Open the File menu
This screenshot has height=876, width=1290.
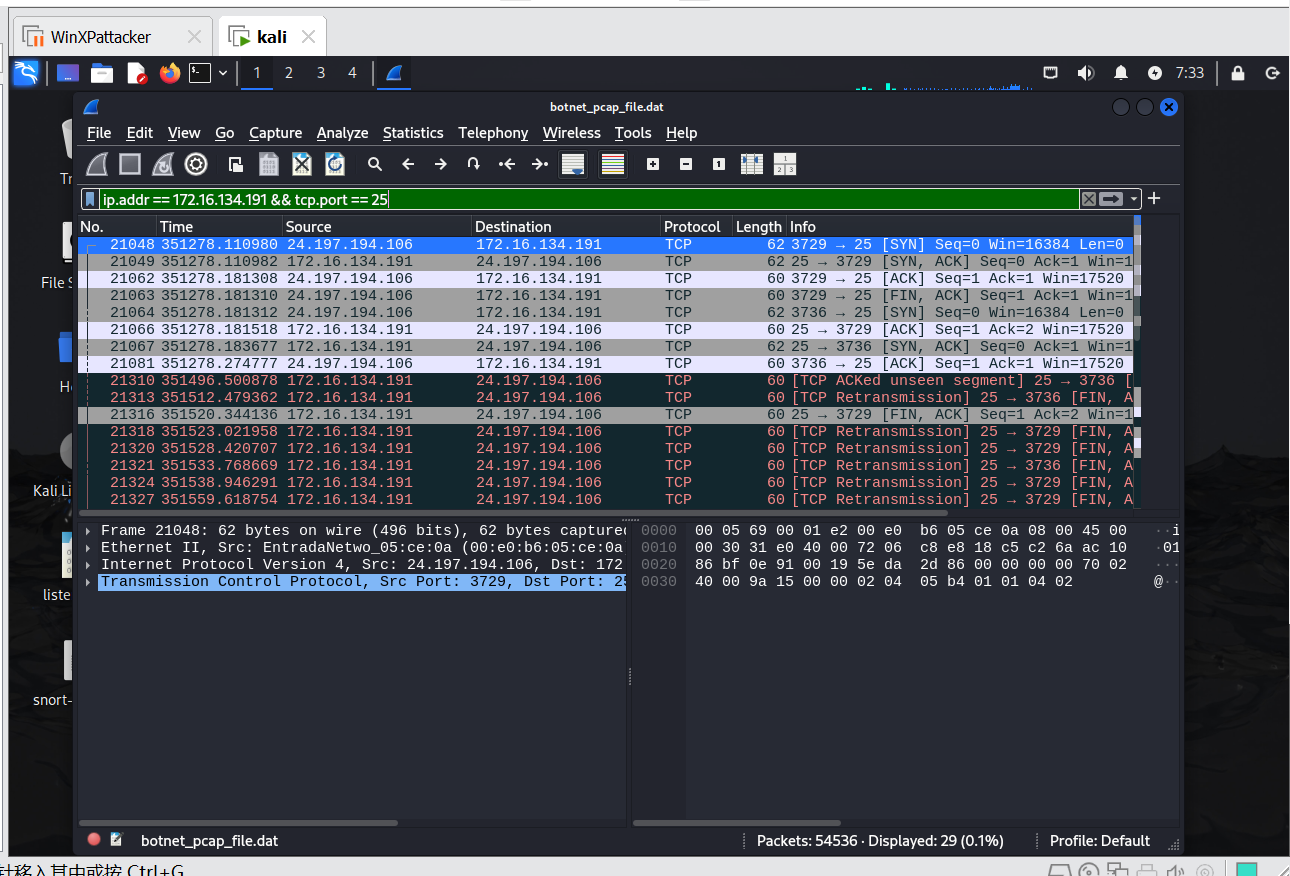(x=99, y=133)
